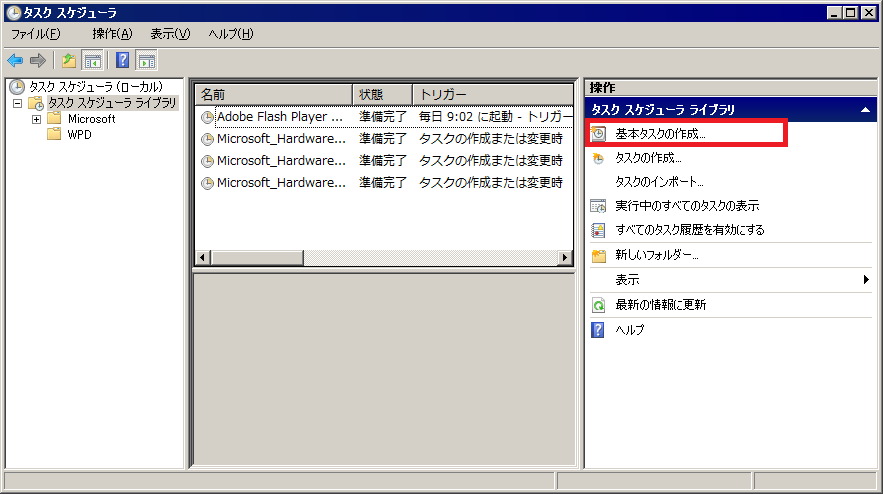883x494 pixels.
Task: Click 基本タスクの作成... action link
Action: point(660,134)
